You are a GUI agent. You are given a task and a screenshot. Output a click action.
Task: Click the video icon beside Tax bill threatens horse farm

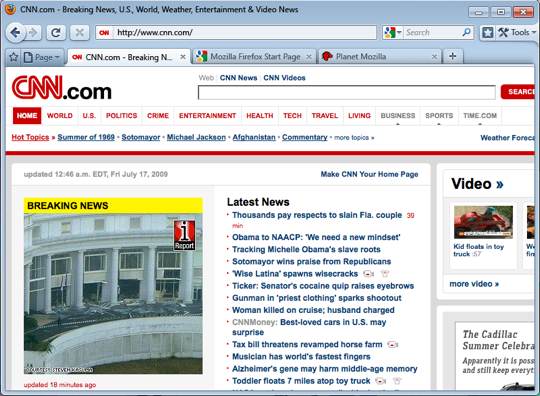pyautogui.click(x=393, y=344)
